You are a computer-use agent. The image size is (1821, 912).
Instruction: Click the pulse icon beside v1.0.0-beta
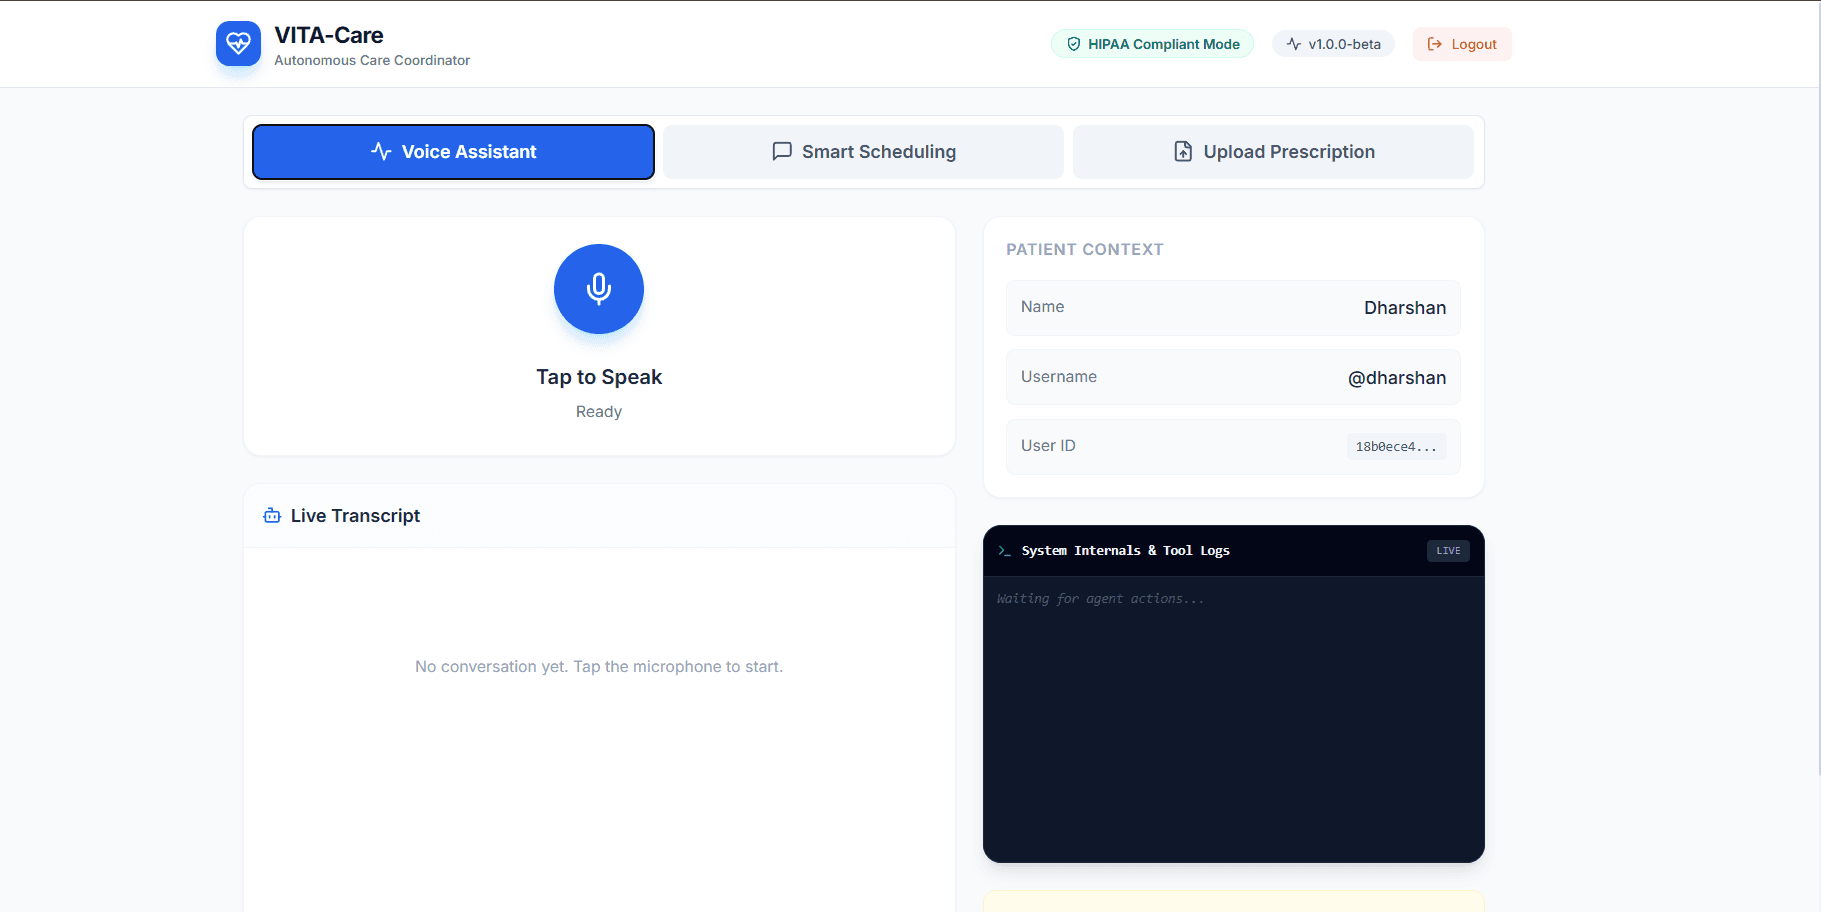[1294, 44]
